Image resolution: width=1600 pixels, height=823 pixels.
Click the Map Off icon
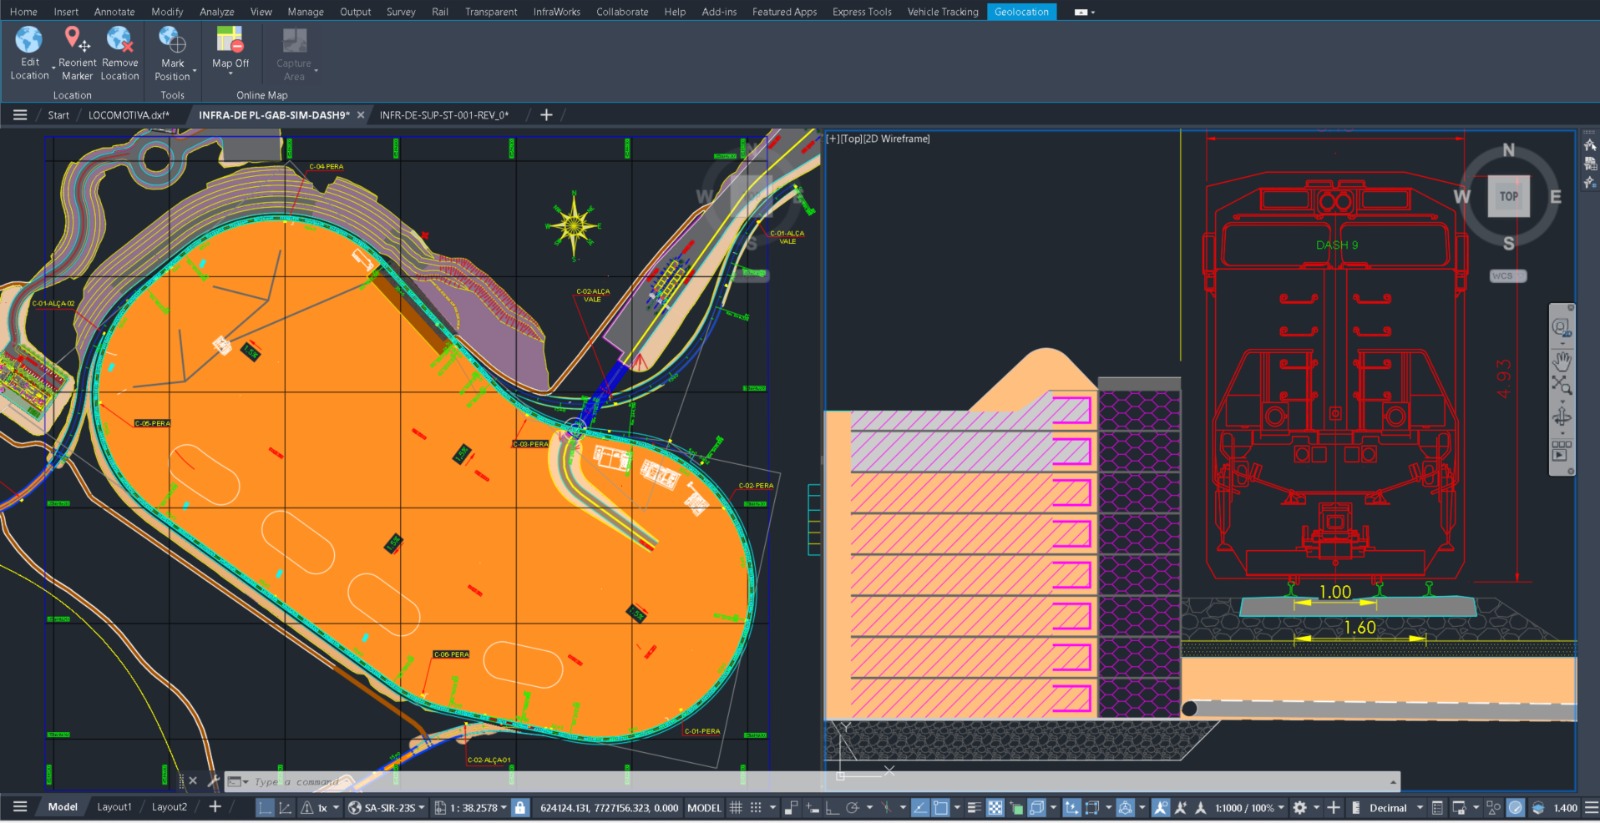click(x=230, y=40)
